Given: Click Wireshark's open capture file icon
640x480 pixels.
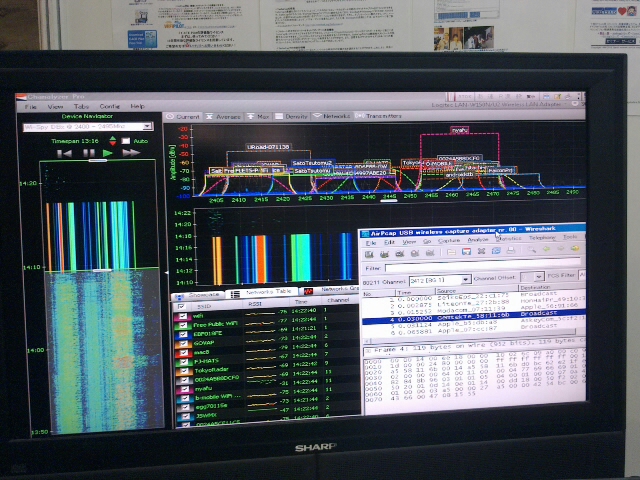Looking at the screenshot, I should coord(451,252).
